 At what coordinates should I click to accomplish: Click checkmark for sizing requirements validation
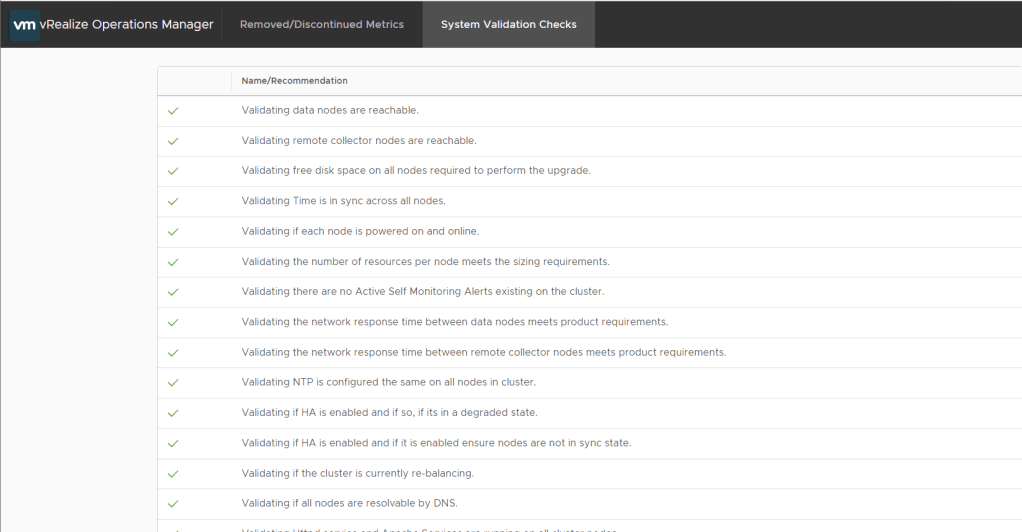[173, 262]
